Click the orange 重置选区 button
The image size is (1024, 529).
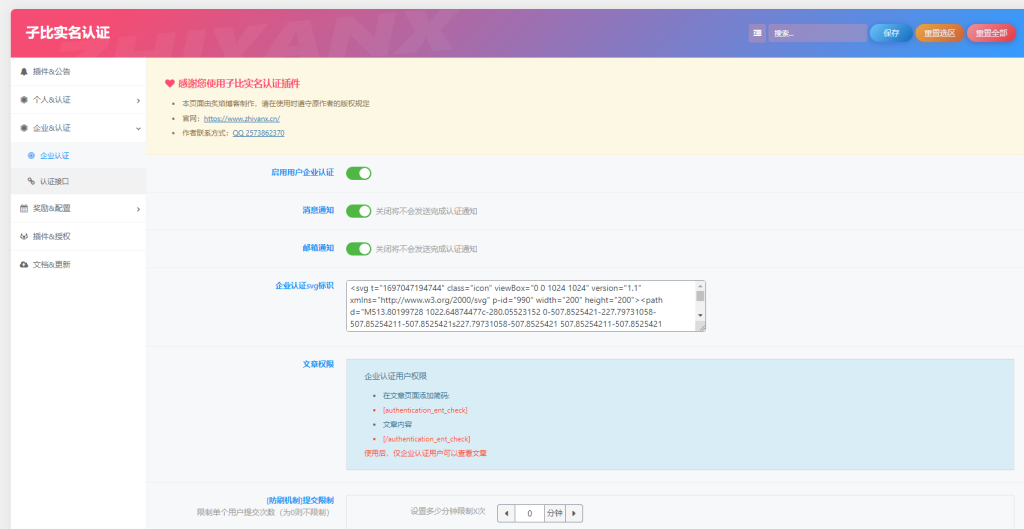(940, 33)
